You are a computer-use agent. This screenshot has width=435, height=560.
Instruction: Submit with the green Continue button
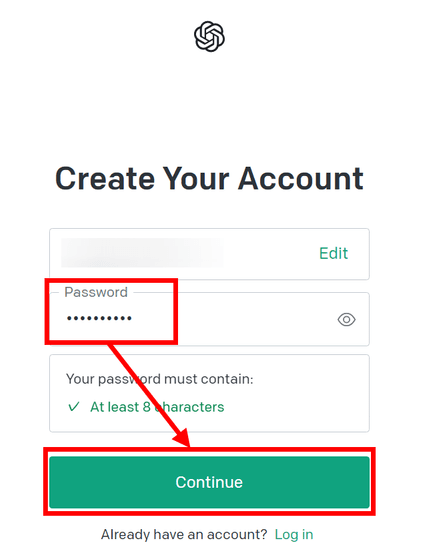pos(209,482)
